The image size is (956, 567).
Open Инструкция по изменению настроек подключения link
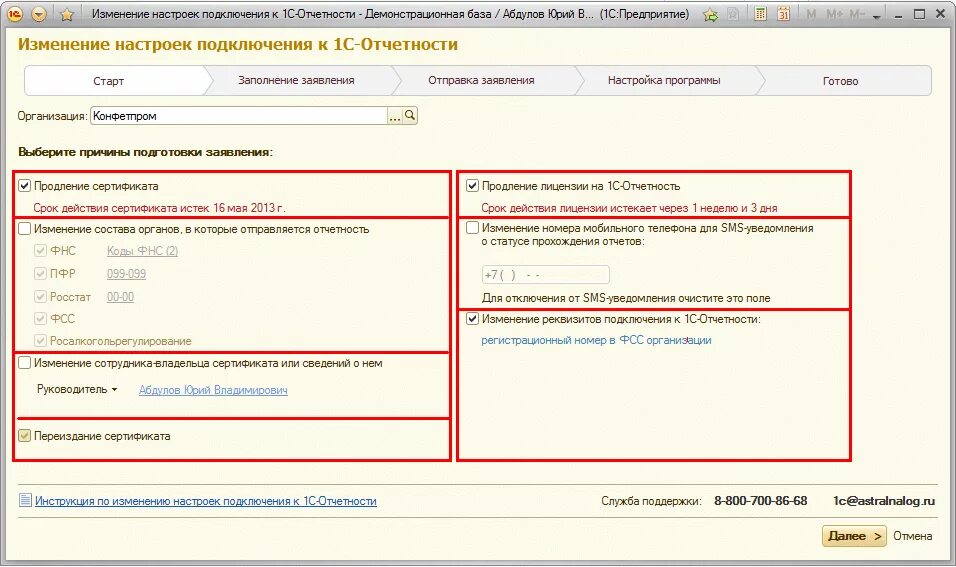click(x=205, y=501)
